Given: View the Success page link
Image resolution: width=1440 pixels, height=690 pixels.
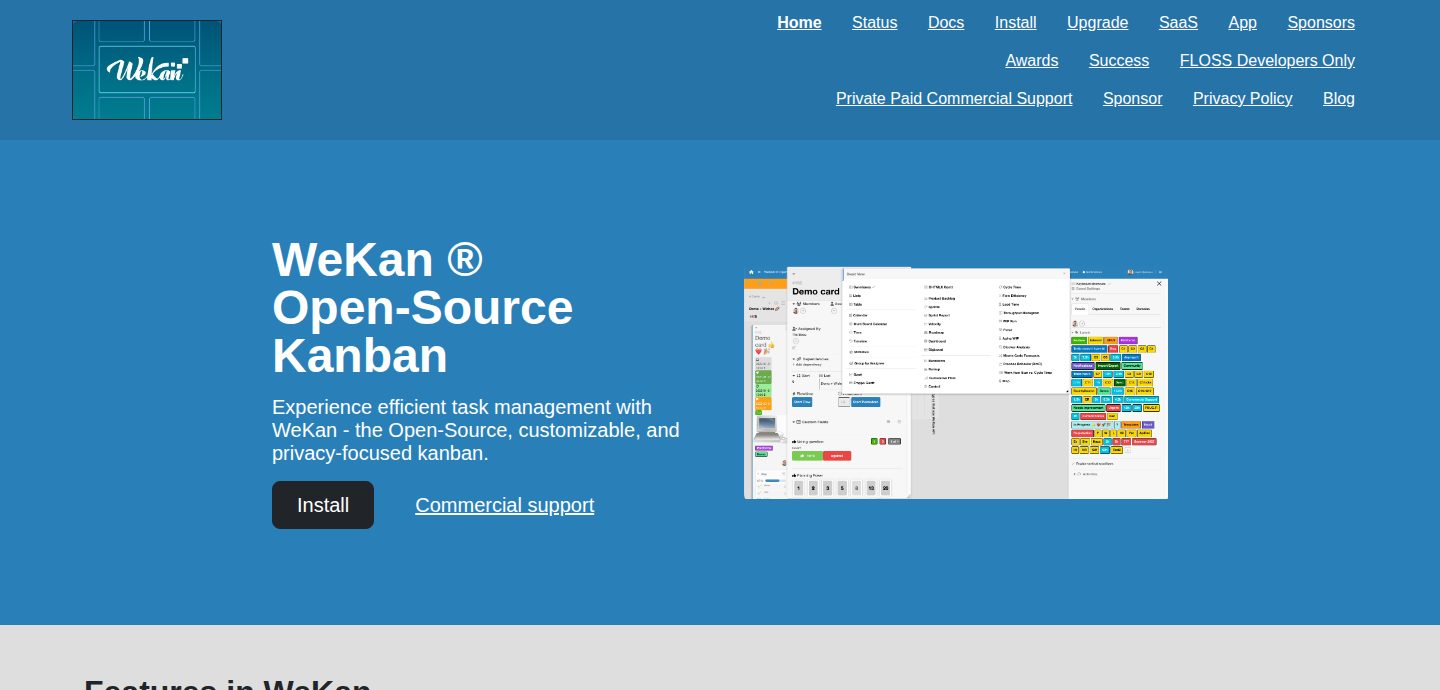Looking at the screenshot, I should coord(1119,60).
